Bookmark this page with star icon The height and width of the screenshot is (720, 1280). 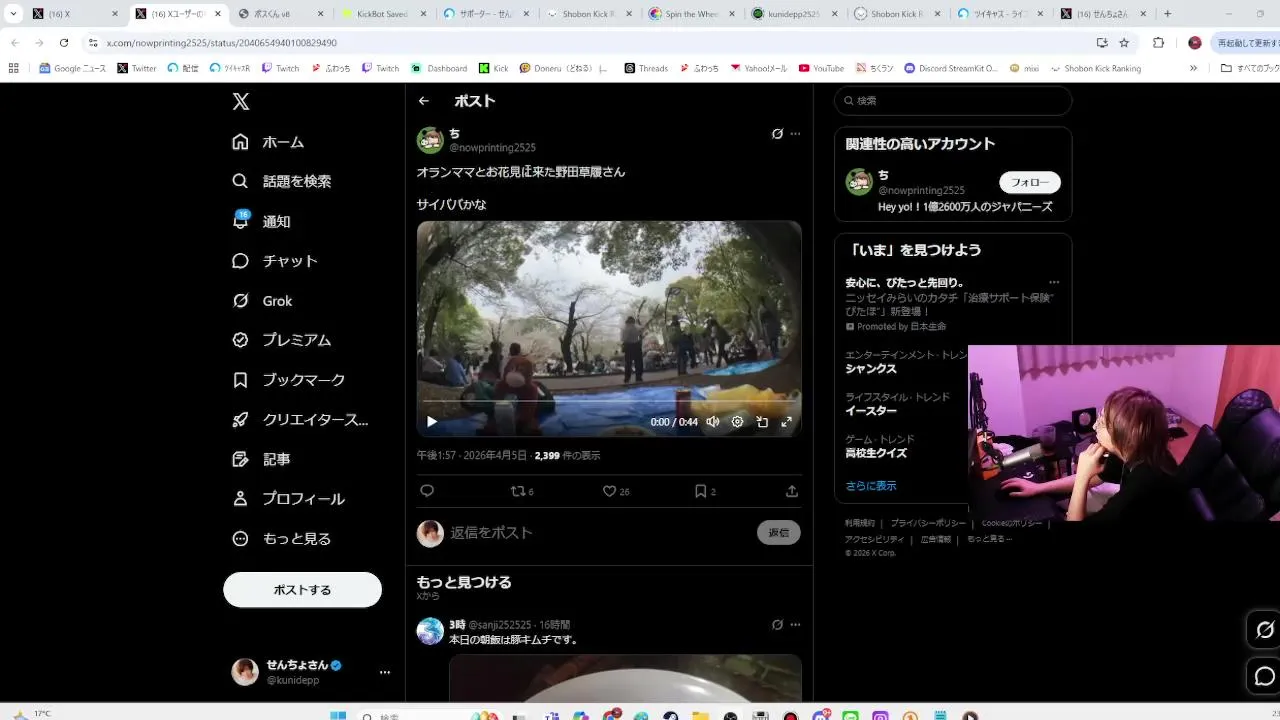click(1124, 43)
